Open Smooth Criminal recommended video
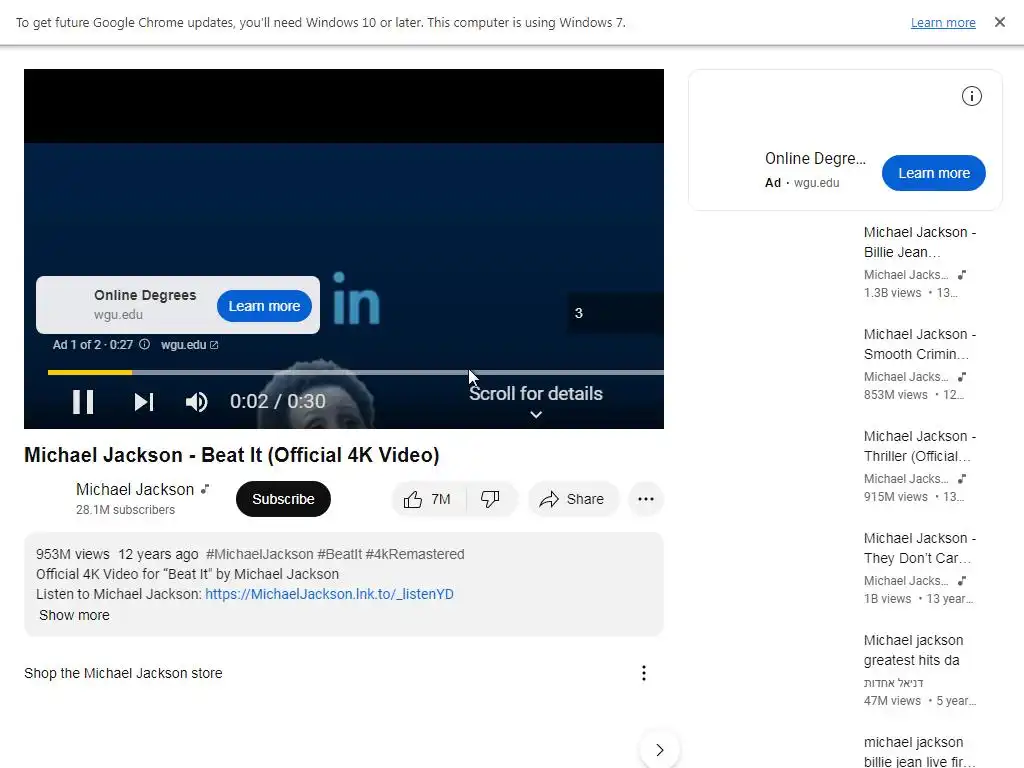1024x768 pixels. 920,344
